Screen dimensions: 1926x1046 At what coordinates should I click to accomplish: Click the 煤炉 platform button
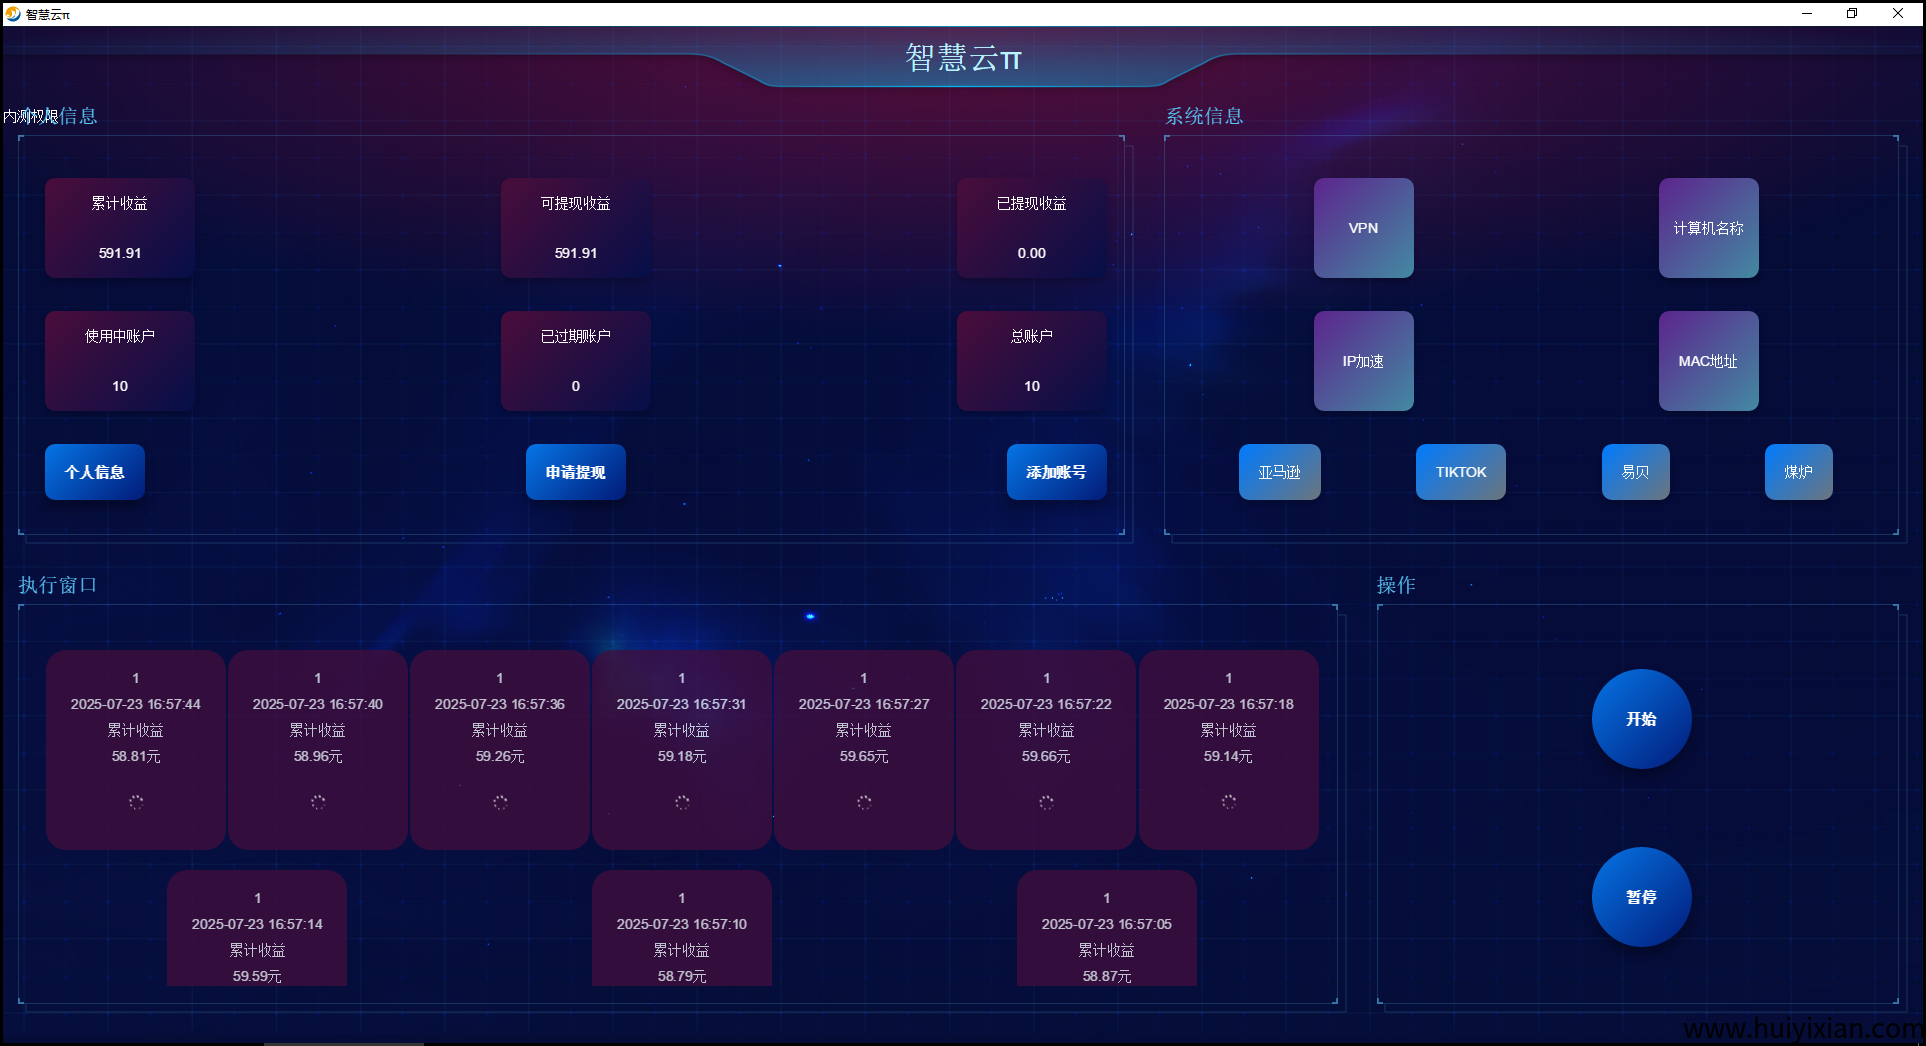[x=1798, y=472]
